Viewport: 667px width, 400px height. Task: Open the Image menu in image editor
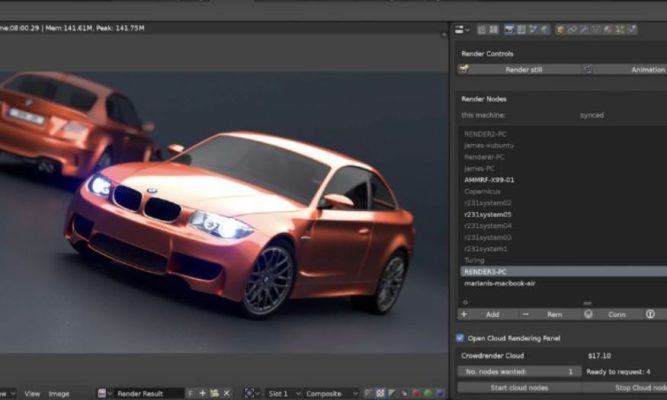pos(59,394)
